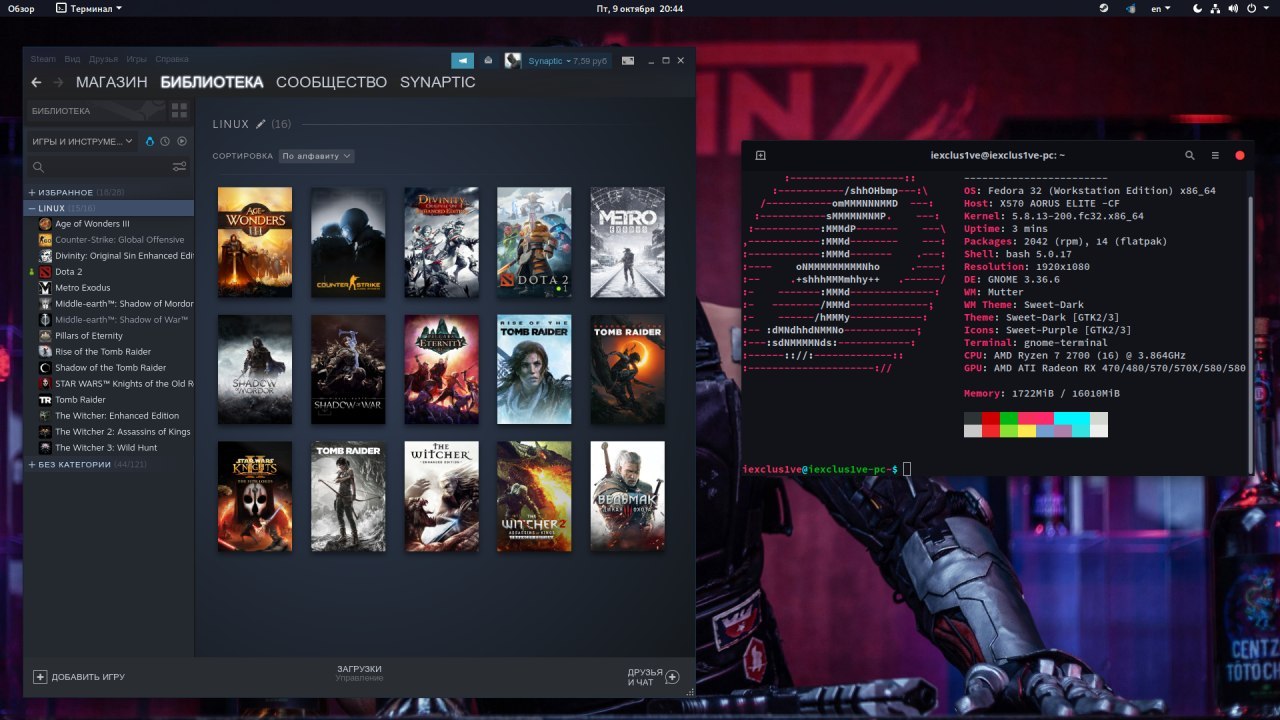Toggle the recent activity clock filter
1280x720 pixels.
[165, 141]
